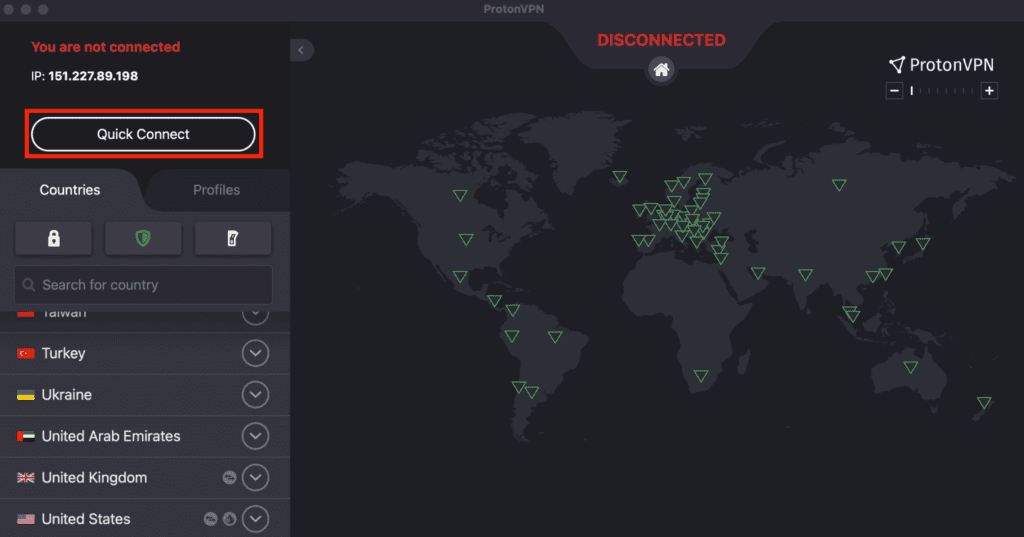Image resolution: width=1024 pixels, height=537 pixels.
Task: Switch to the Profiles tab
Action: 216,190
